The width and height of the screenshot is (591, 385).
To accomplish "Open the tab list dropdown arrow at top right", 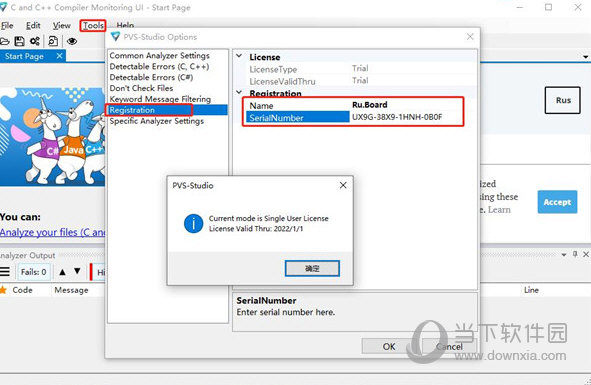I will [585, 57].
